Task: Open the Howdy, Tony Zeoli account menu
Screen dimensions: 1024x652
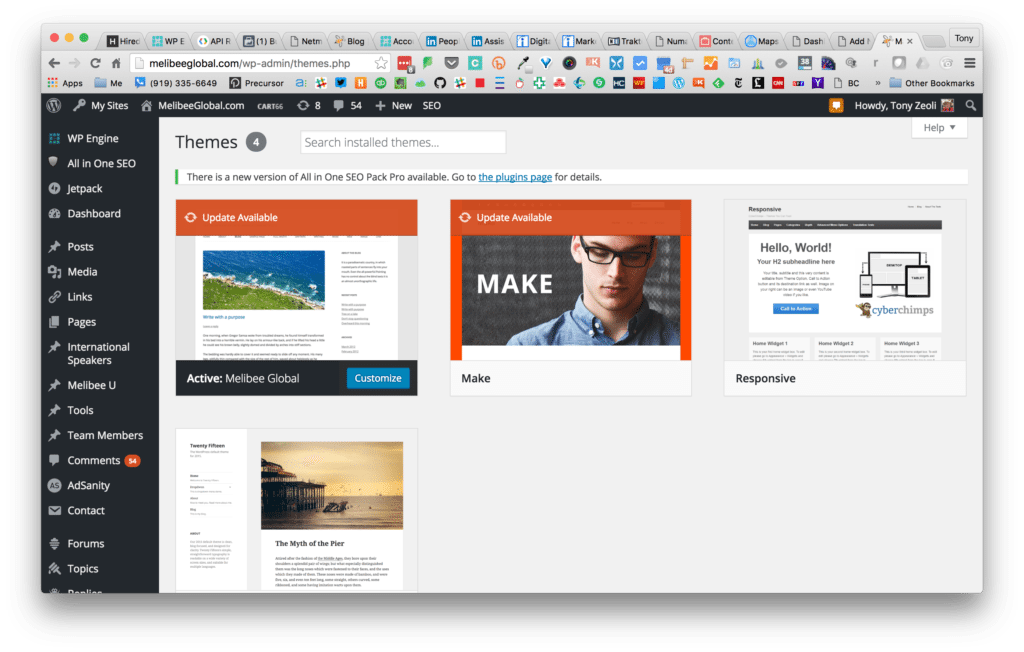Action: point(904,105)
